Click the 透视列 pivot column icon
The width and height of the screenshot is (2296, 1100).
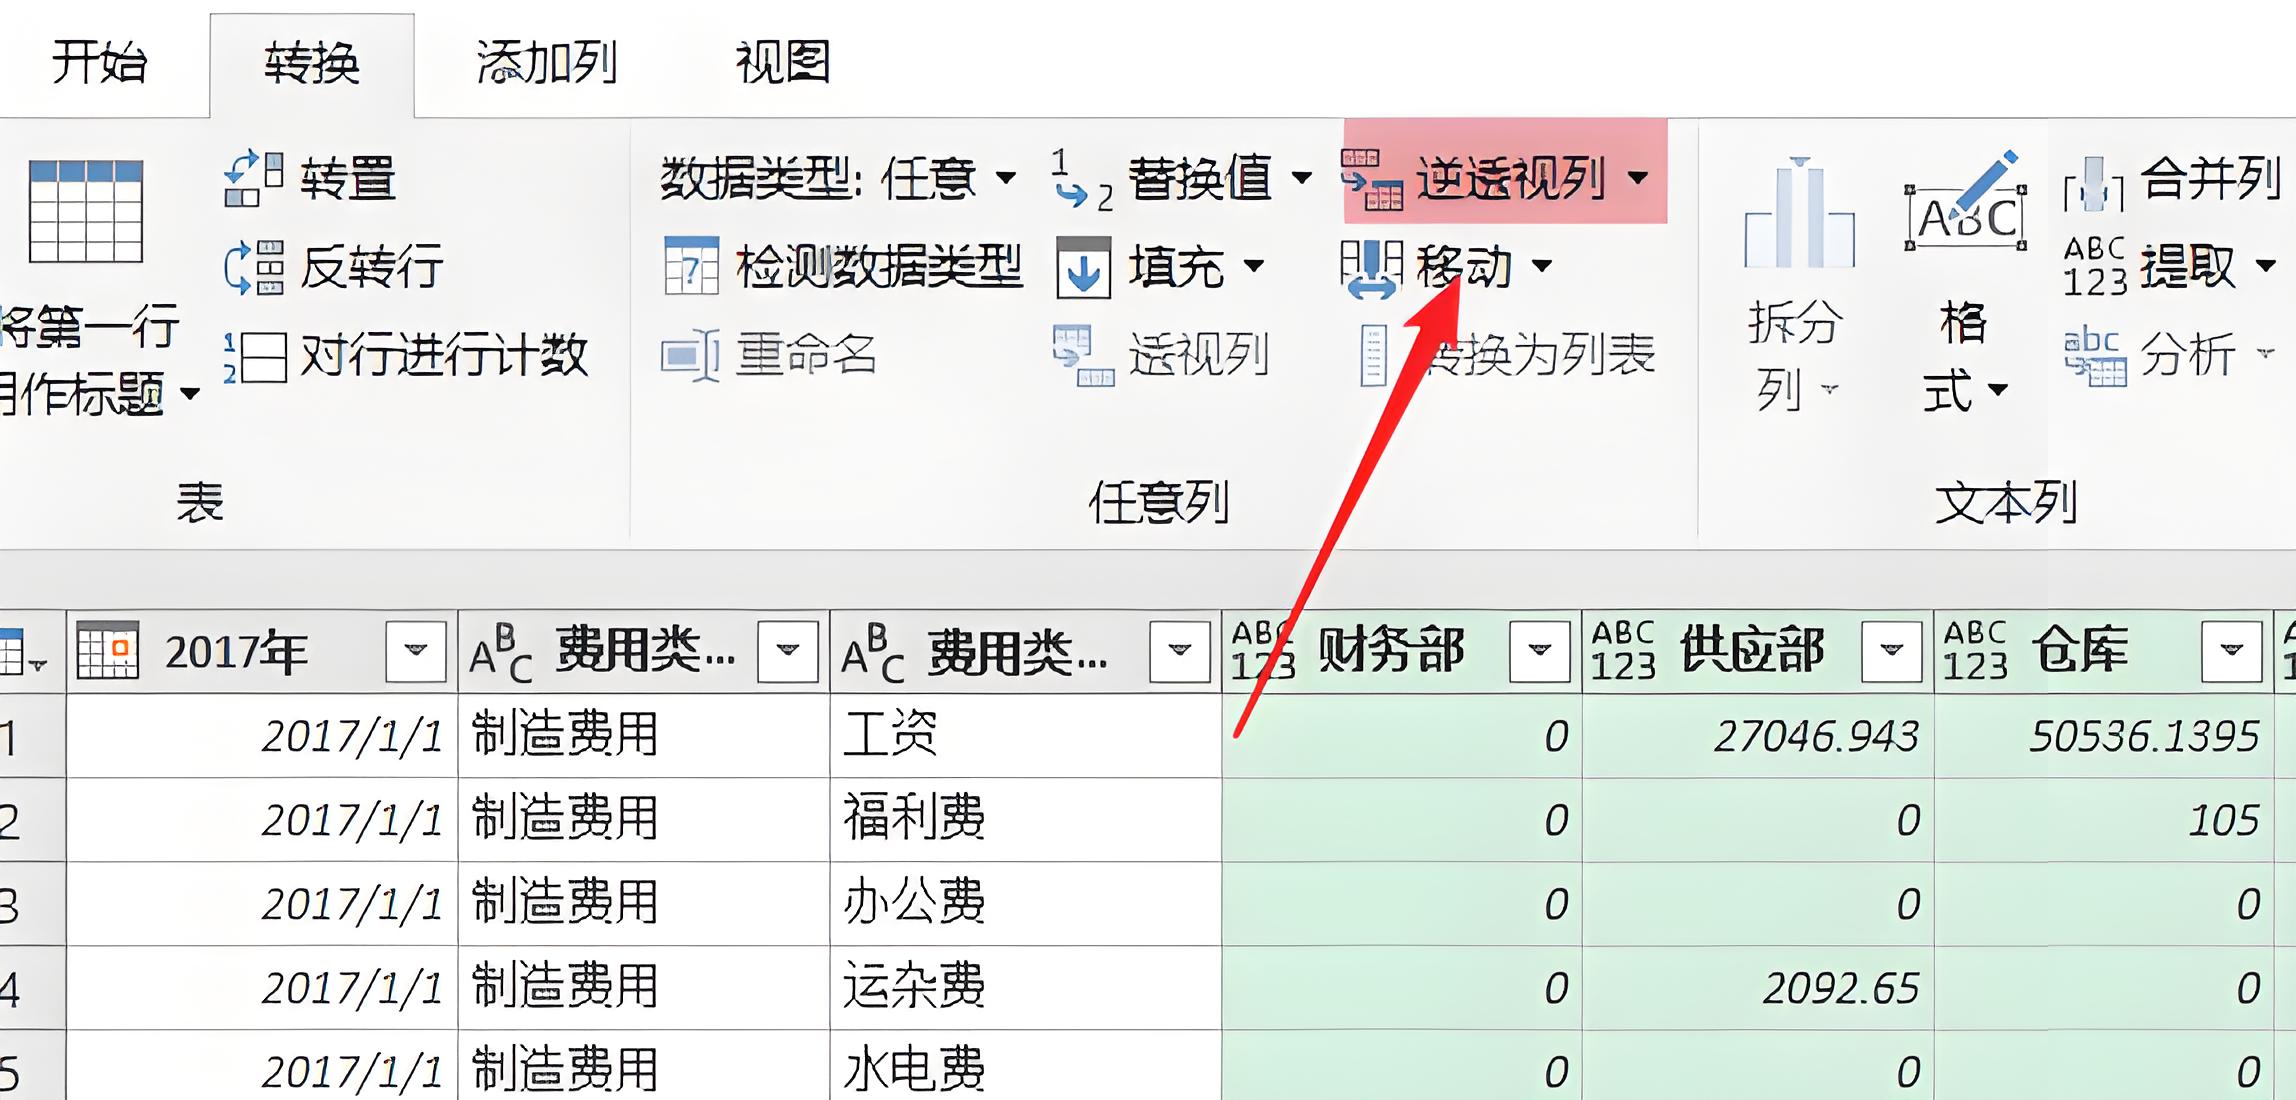pos(1083,355)
